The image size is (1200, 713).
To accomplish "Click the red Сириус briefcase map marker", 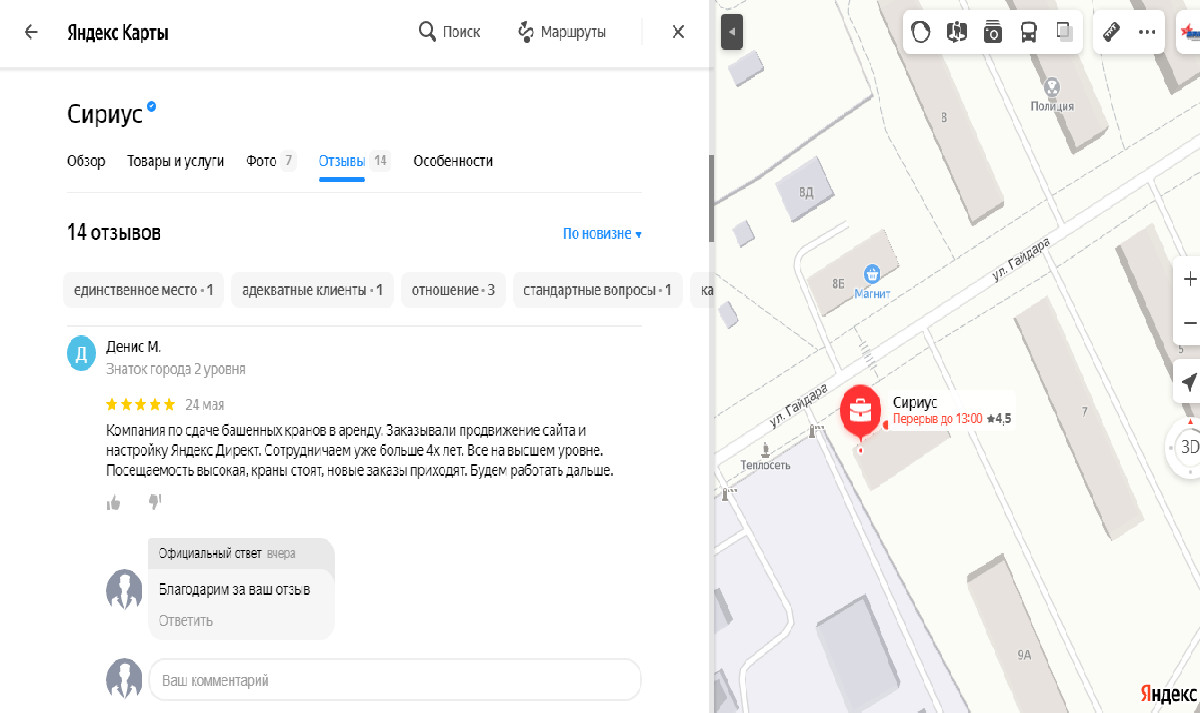I will pos(859,410).
